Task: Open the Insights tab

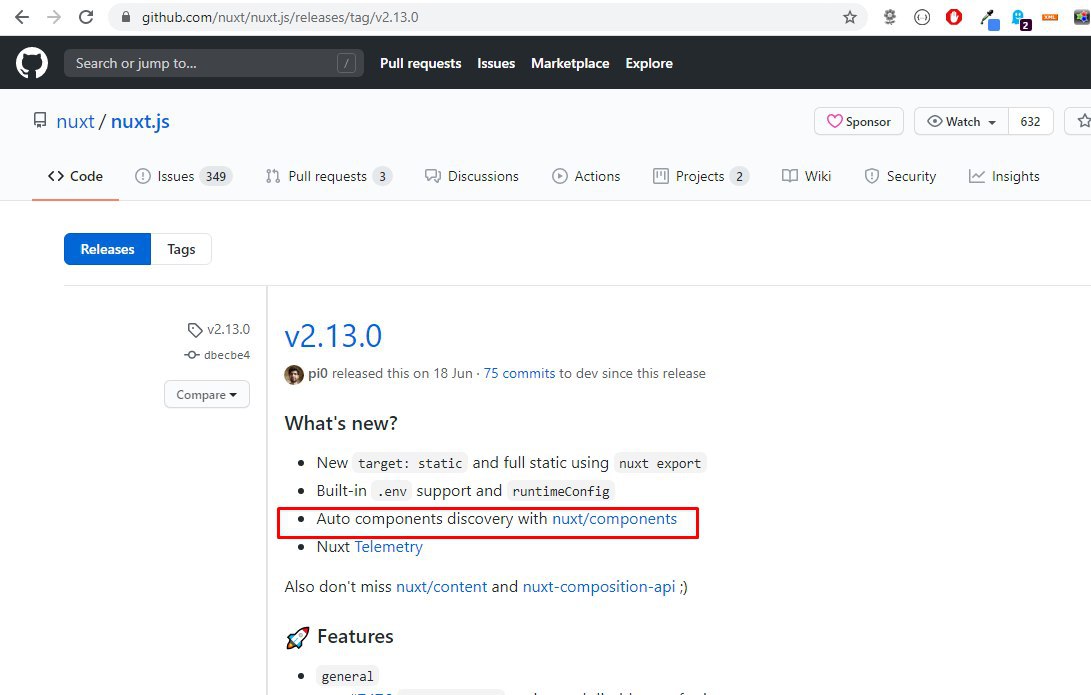Action: click(x=1004, y=177)
